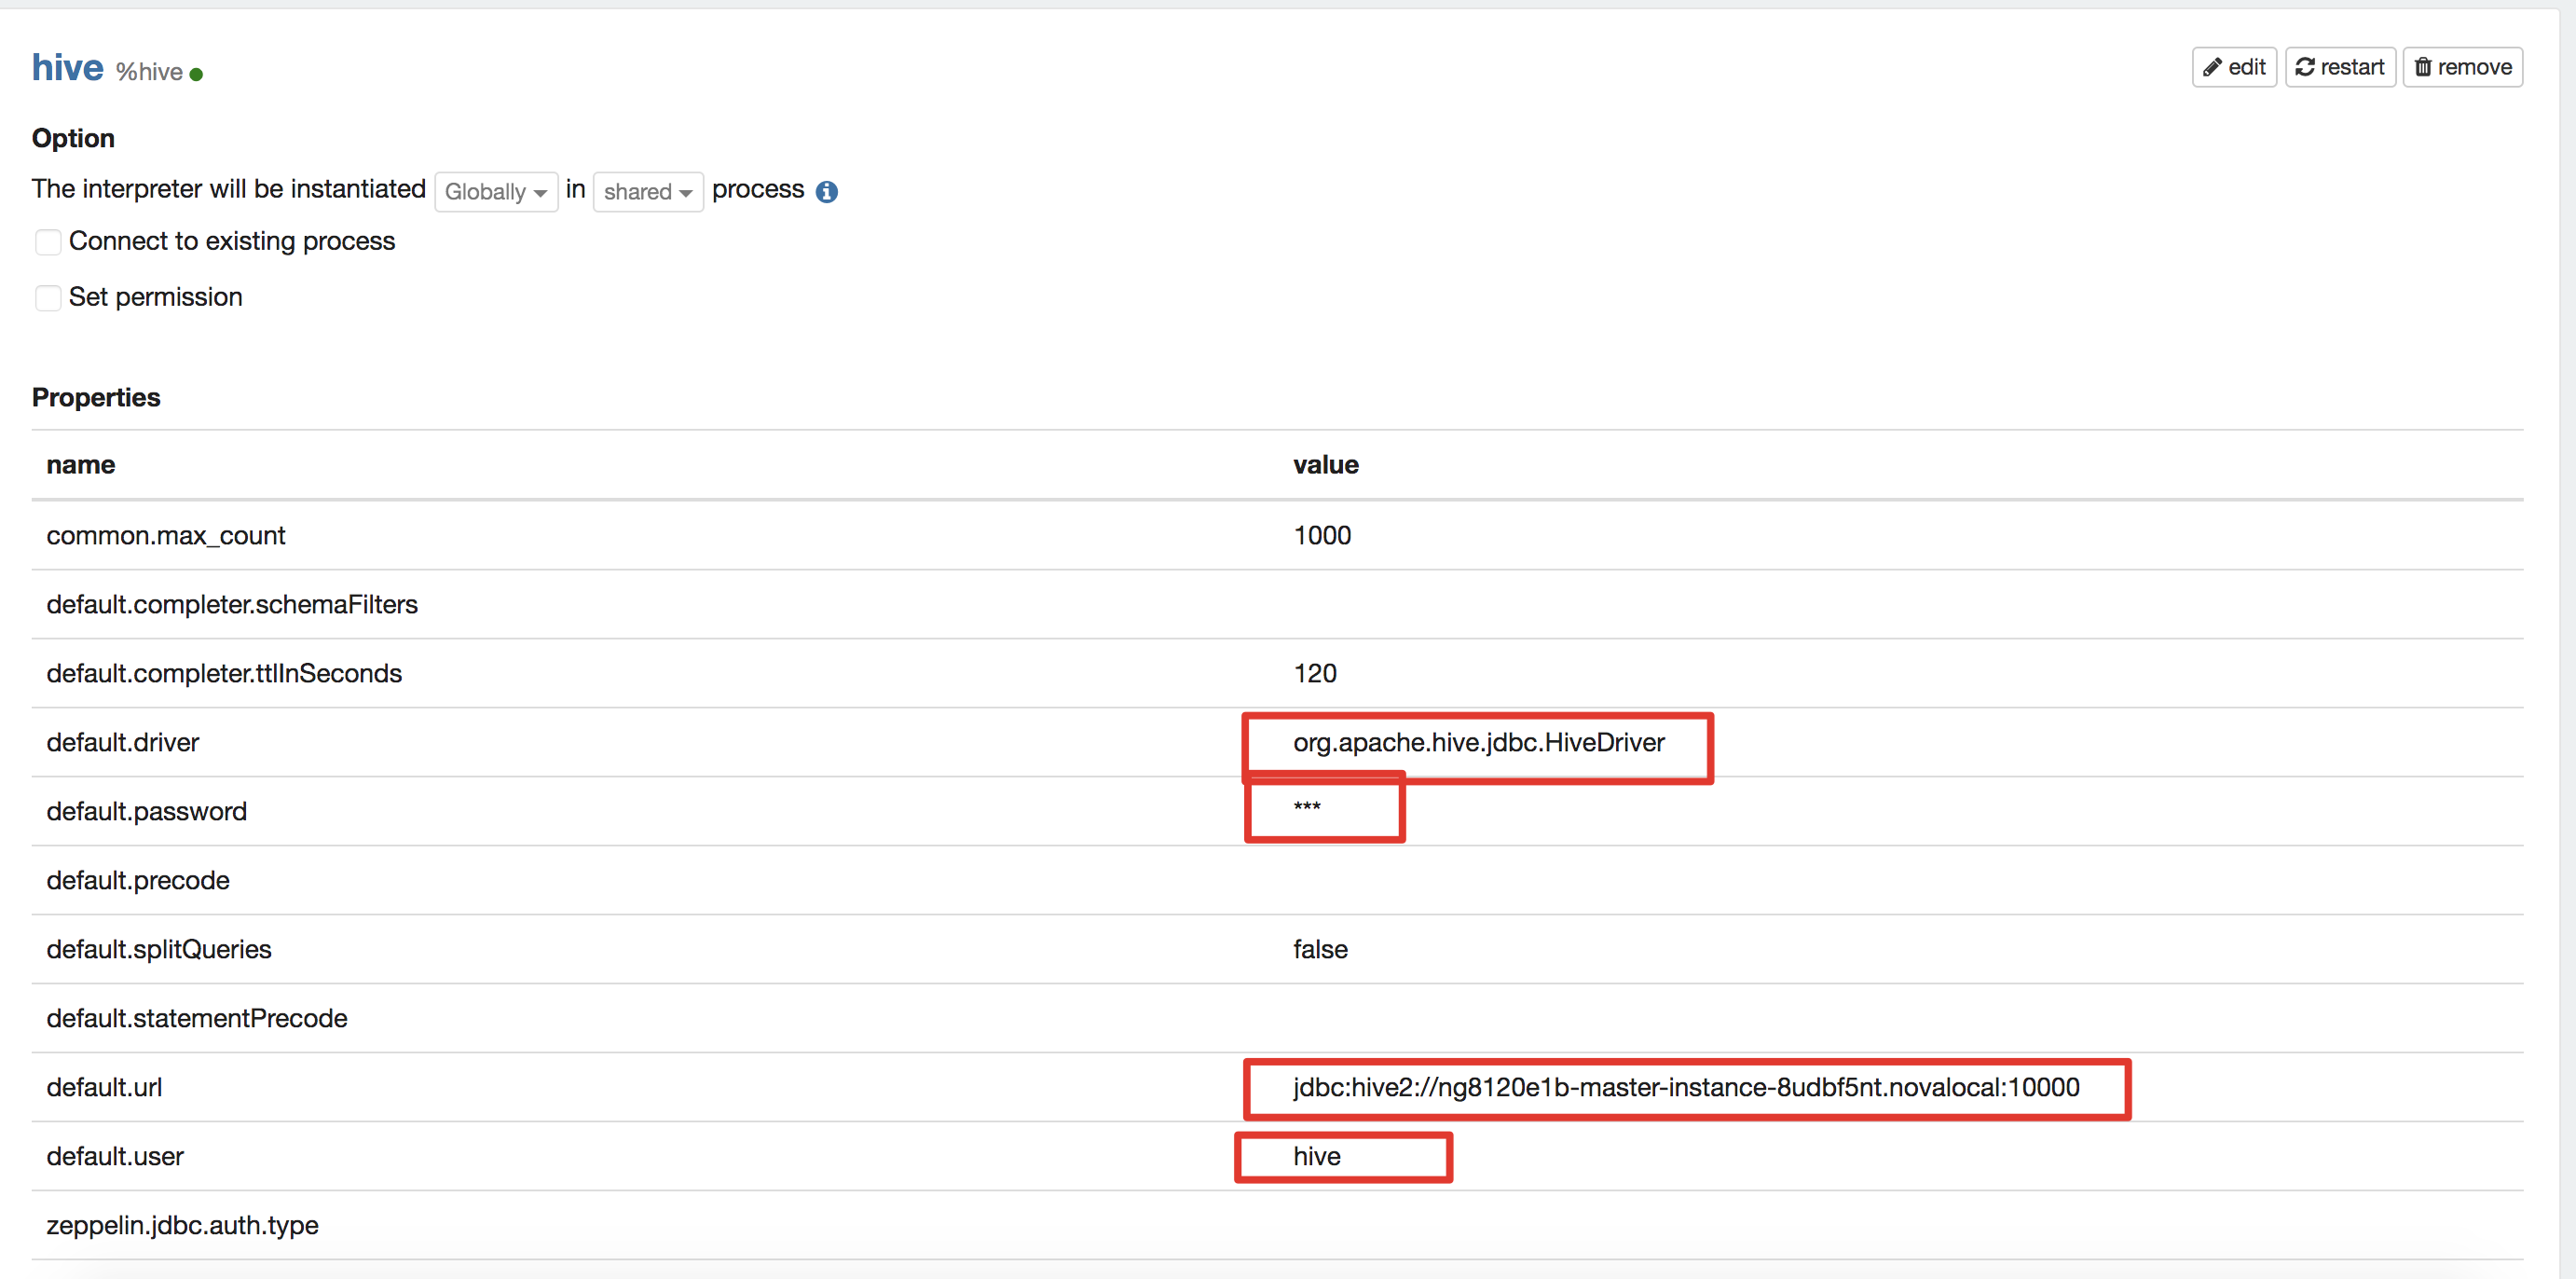Click the hive interpreter title
Screen dimensions: 2576x1279
[x=68, y=67]
